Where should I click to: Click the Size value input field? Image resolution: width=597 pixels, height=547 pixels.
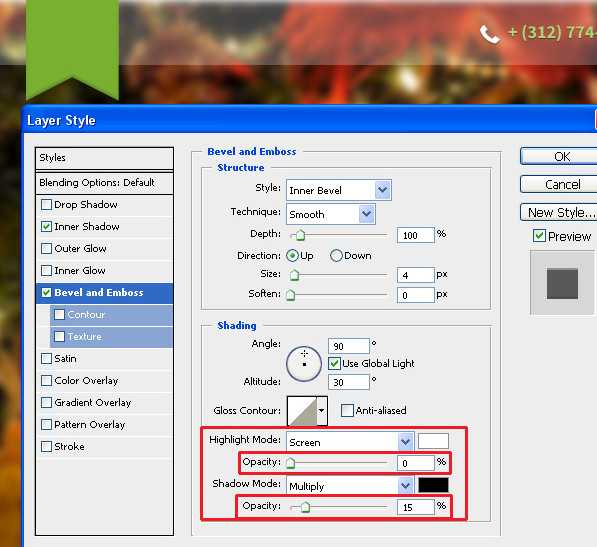click(x=415, y=275)
